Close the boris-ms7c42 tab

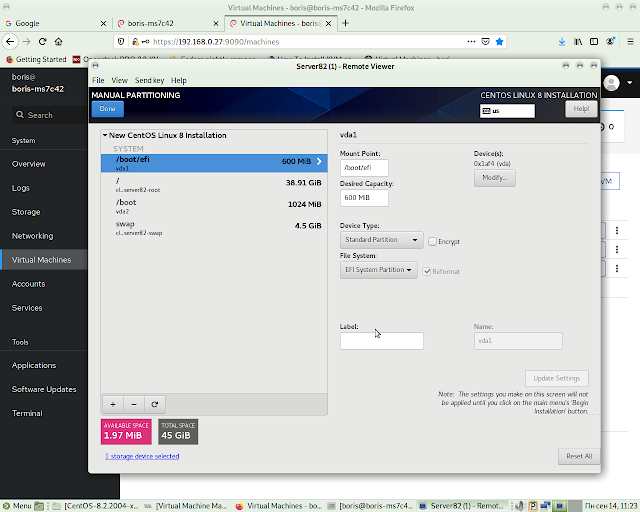coord(216,24)
